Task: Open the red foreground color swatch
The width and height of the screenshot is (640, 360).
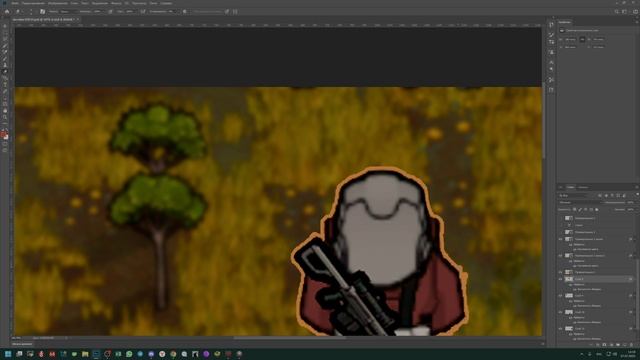Action: 4,134
